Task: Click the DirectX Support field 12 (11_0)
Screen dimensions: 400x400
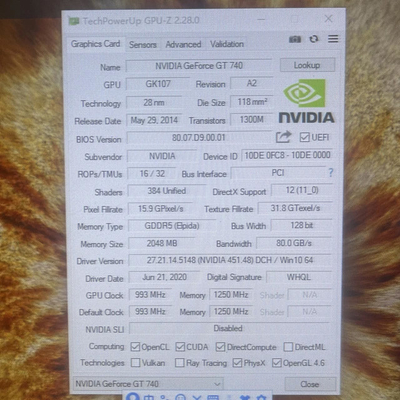Action: pyautogui.click(x=302, y=190)
